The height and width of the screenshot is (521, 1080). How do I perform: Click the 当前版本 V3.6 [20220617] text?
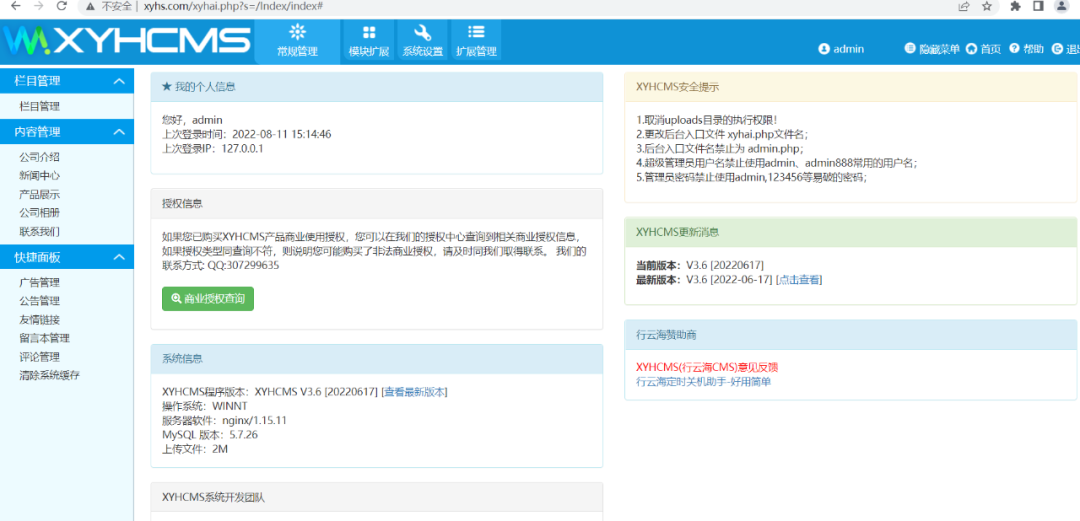(699, 265)
